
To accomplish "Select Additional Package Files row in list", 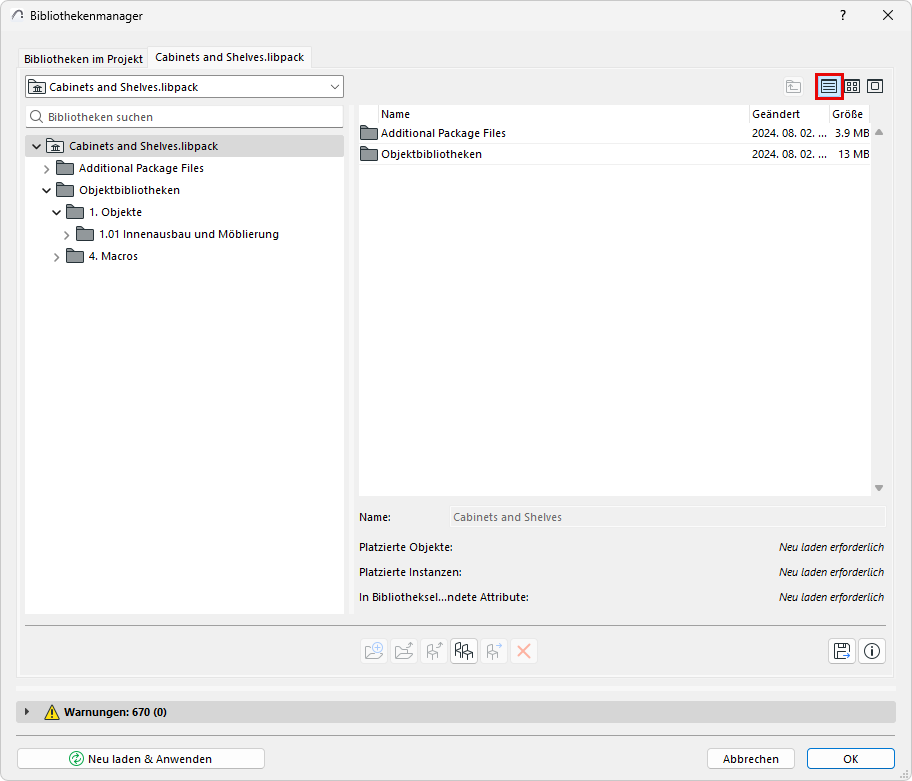I will (614, 133).
